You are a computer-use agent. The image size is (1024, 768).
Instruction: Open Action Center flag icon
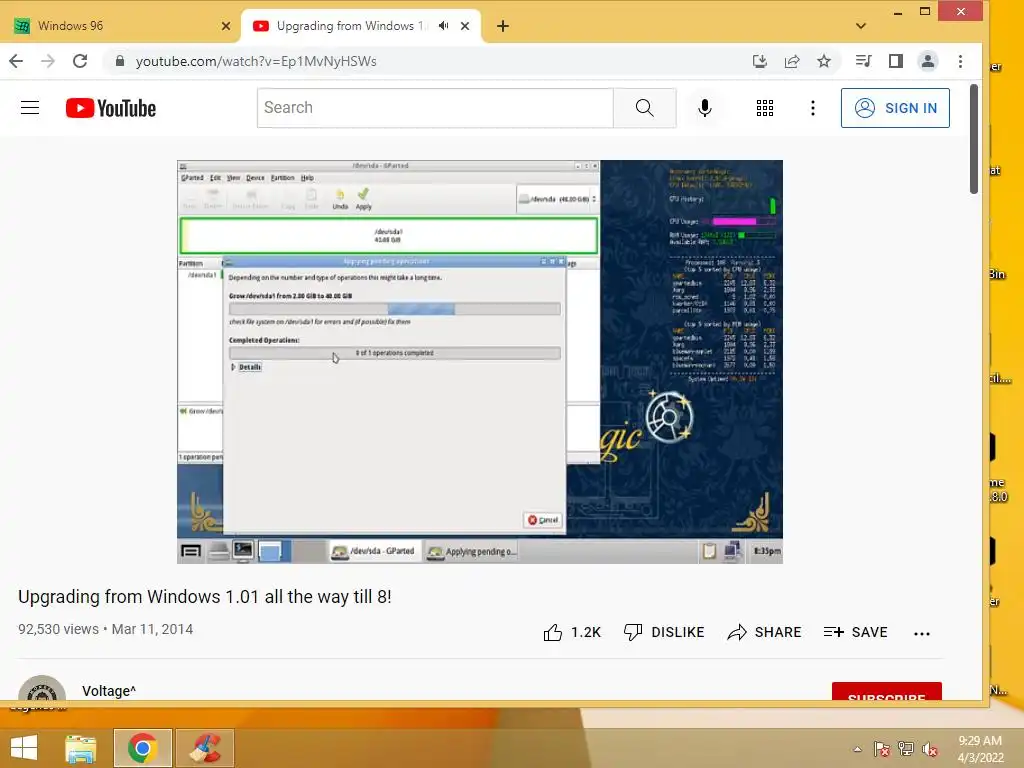[882, 749]
